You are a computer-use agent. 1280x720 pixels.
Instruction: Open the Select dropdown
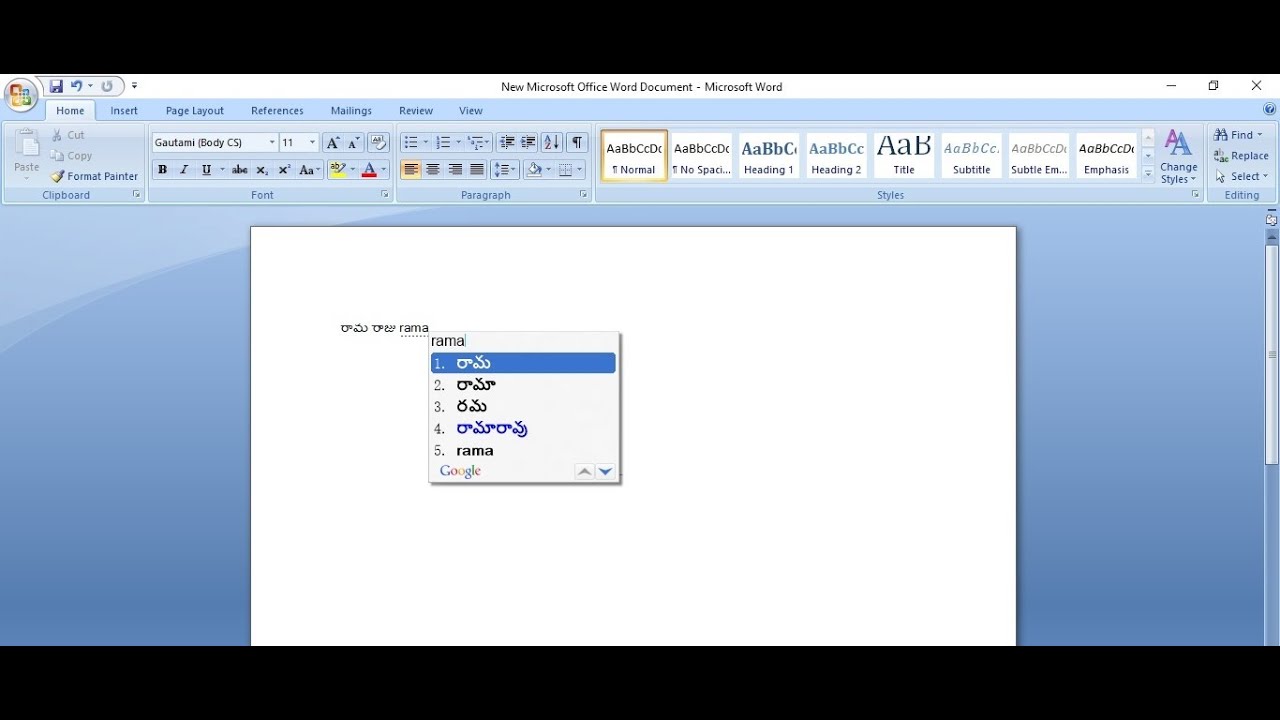click(x=1241, y=177)
